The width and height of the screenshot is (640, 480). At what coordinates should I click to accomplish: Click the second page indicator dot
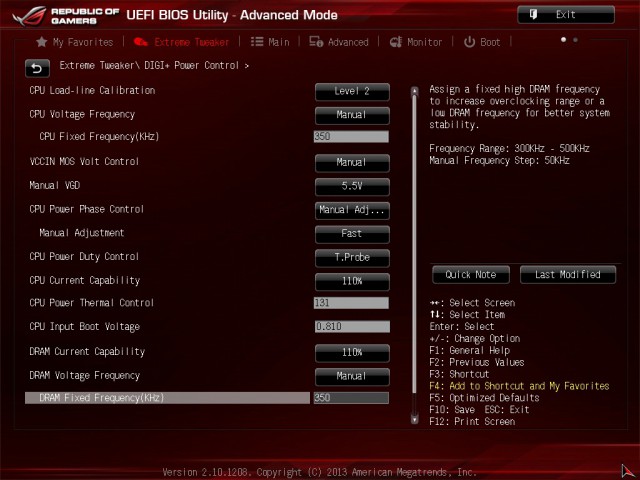575,40
